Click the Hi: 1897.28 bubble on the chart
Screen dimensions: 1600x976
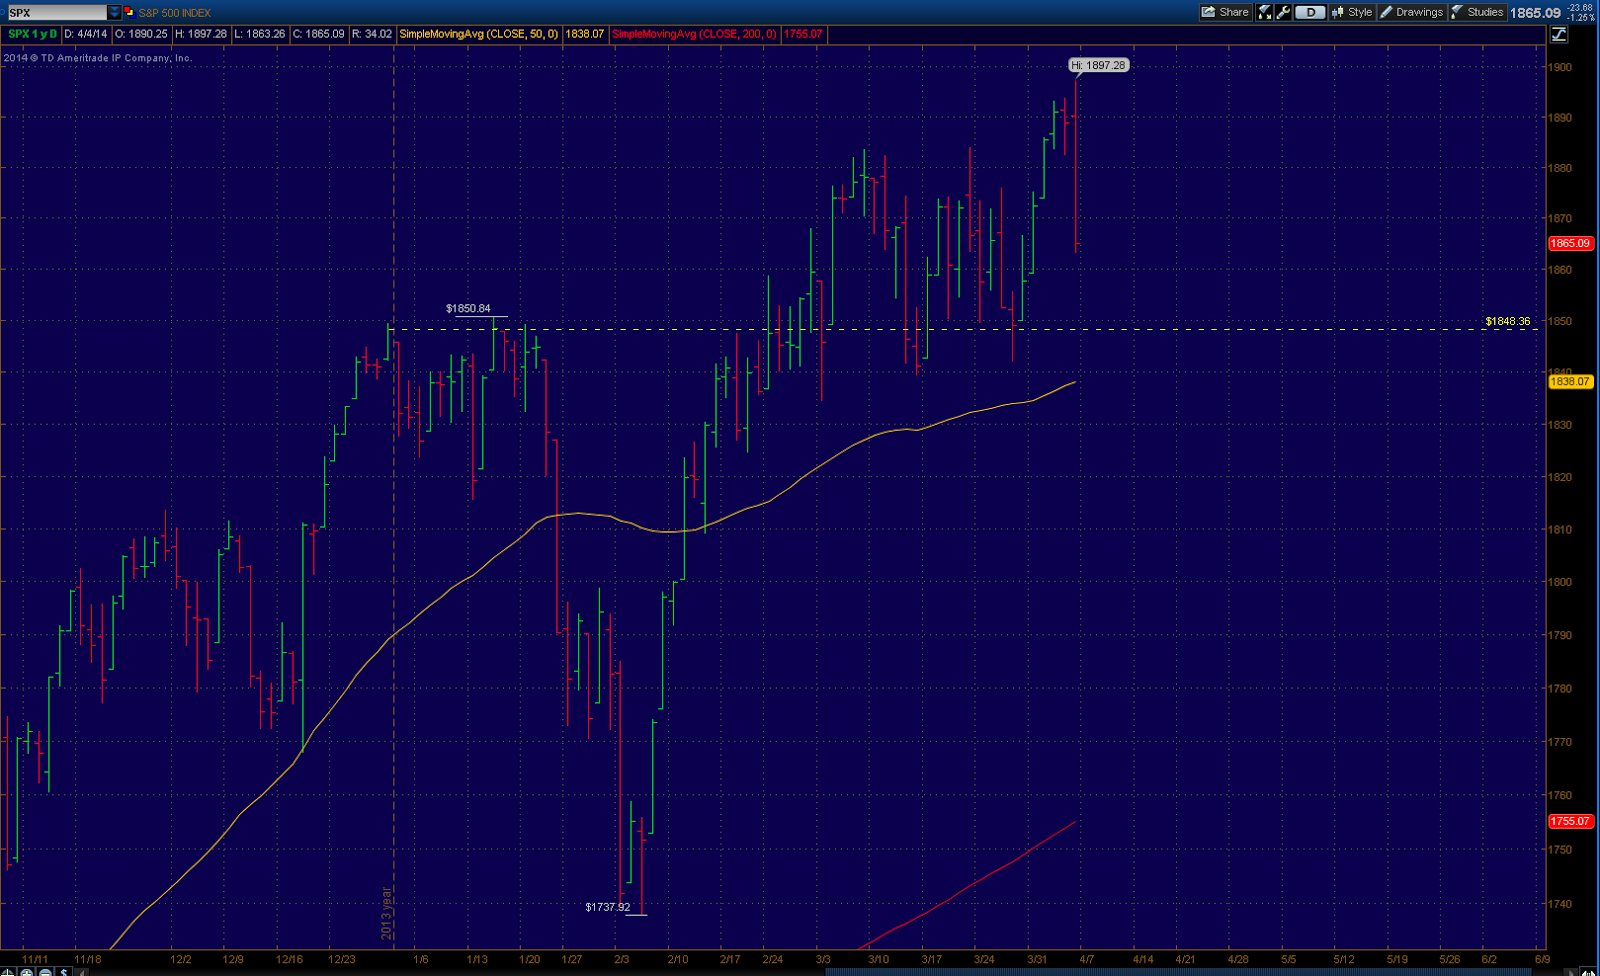1099,65
